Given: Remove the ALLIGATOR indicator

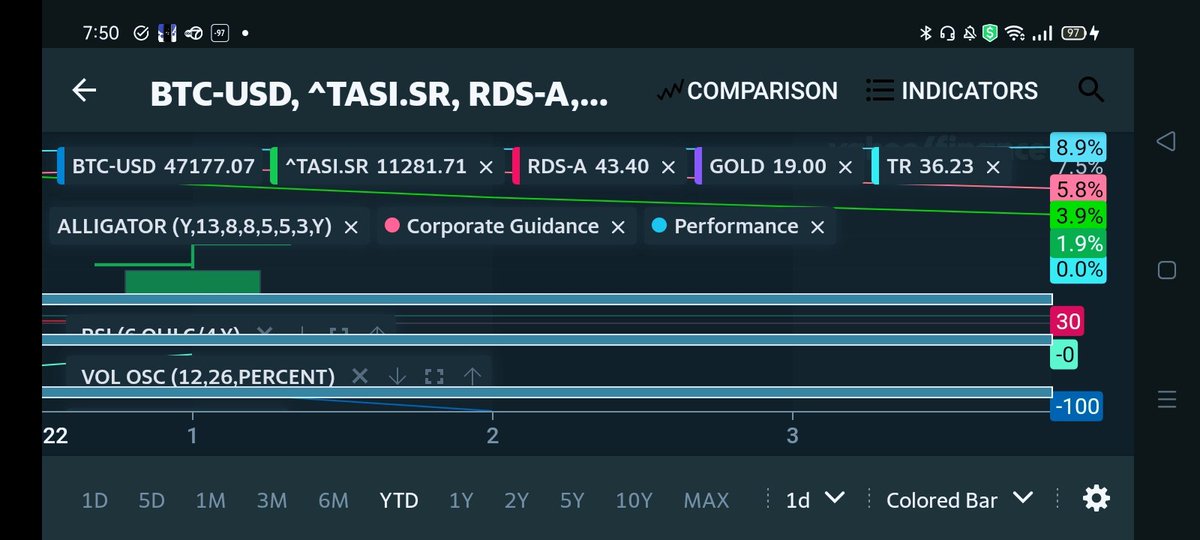Looking at the screenshot, I should coord(351,227).
